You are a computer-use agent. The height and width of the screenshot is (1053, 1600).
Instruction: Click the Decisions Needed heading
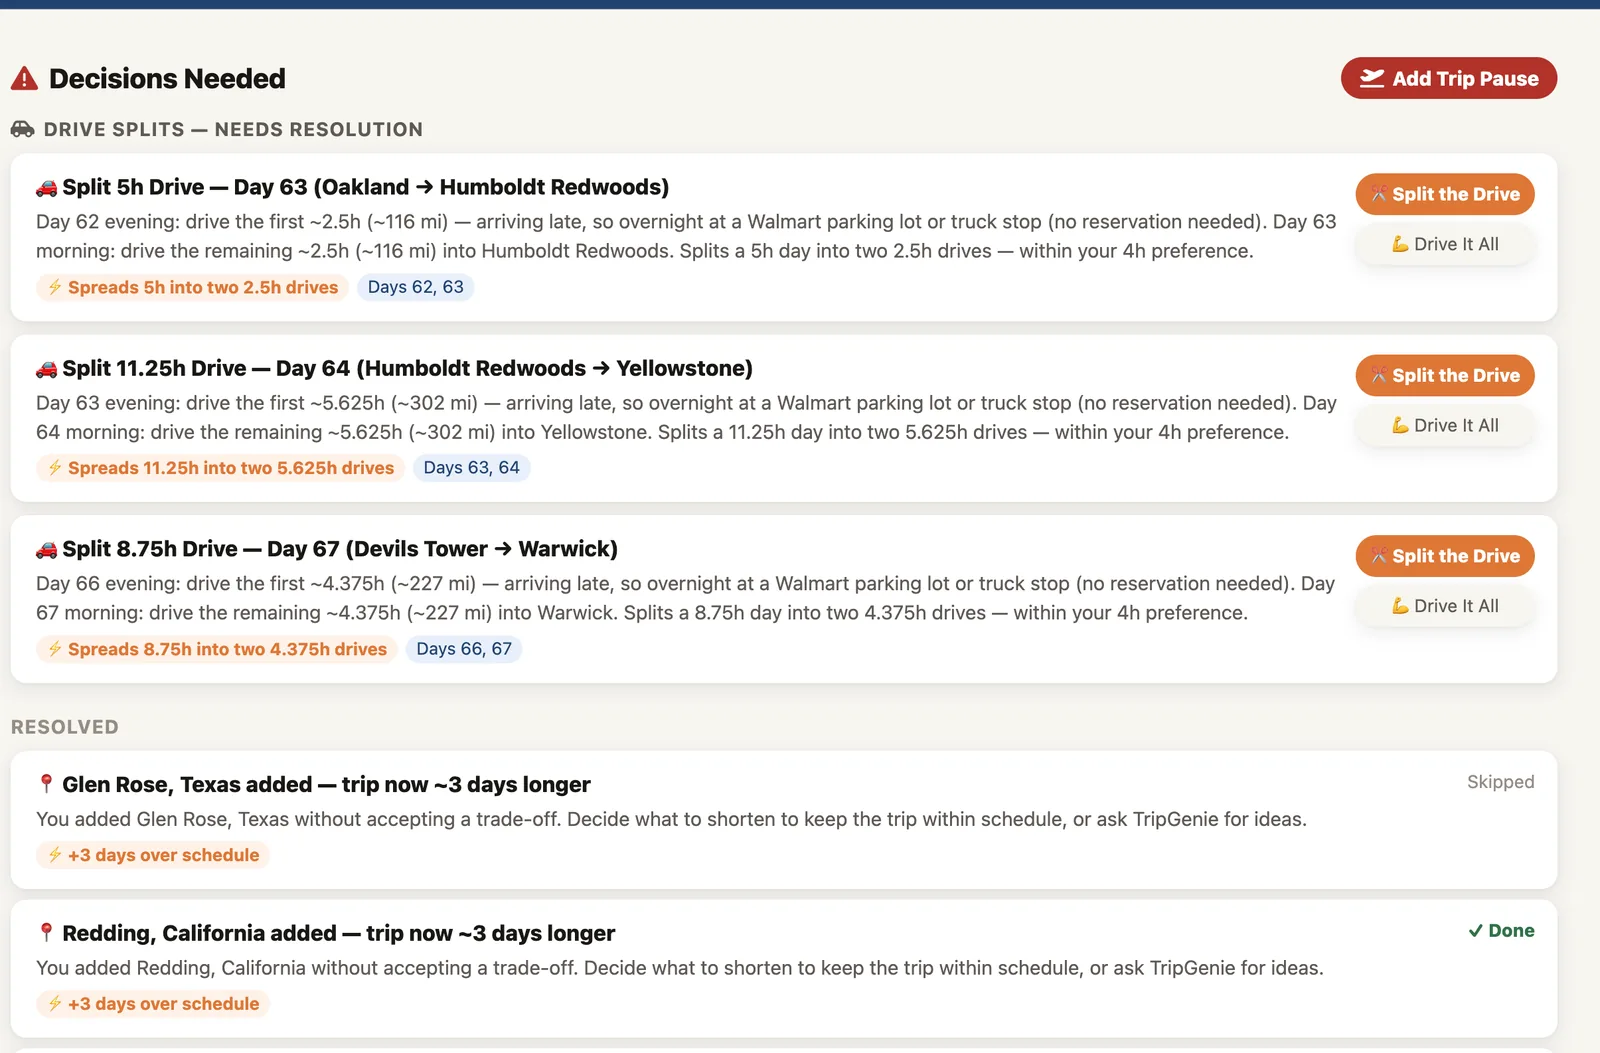point(167,79)
